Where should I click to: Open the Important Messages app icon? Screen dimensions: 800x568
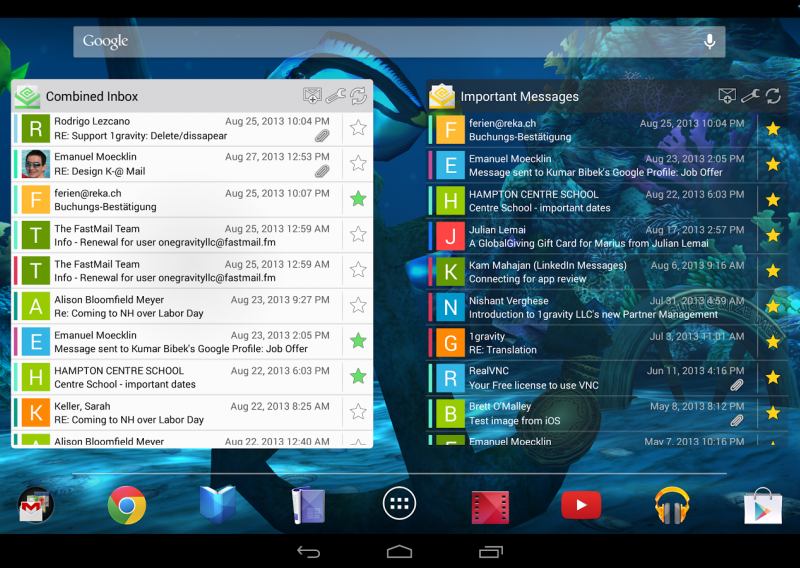(442, 96)
